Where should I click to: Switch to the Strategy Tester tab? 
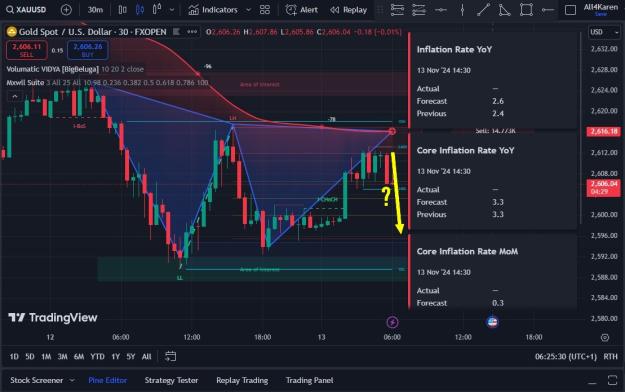click(171, 380)
